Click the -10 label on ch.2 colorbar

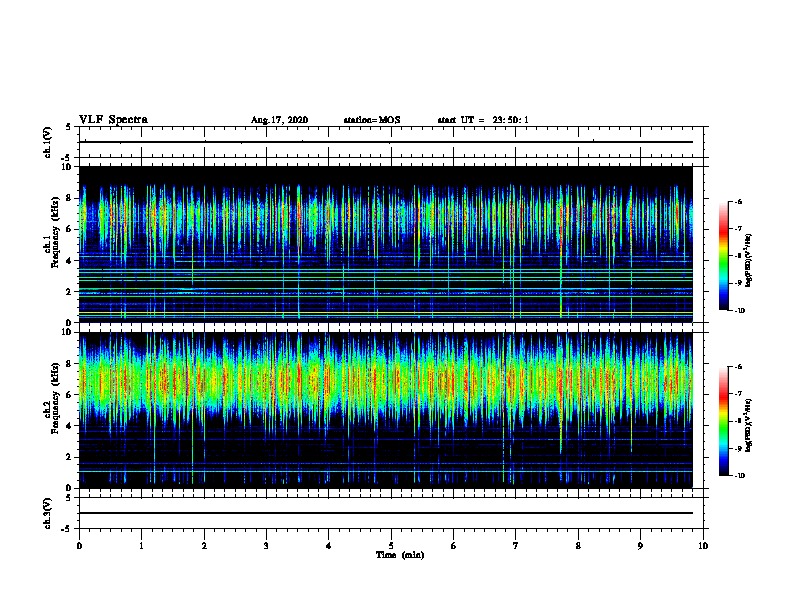[x=739, y=476]
